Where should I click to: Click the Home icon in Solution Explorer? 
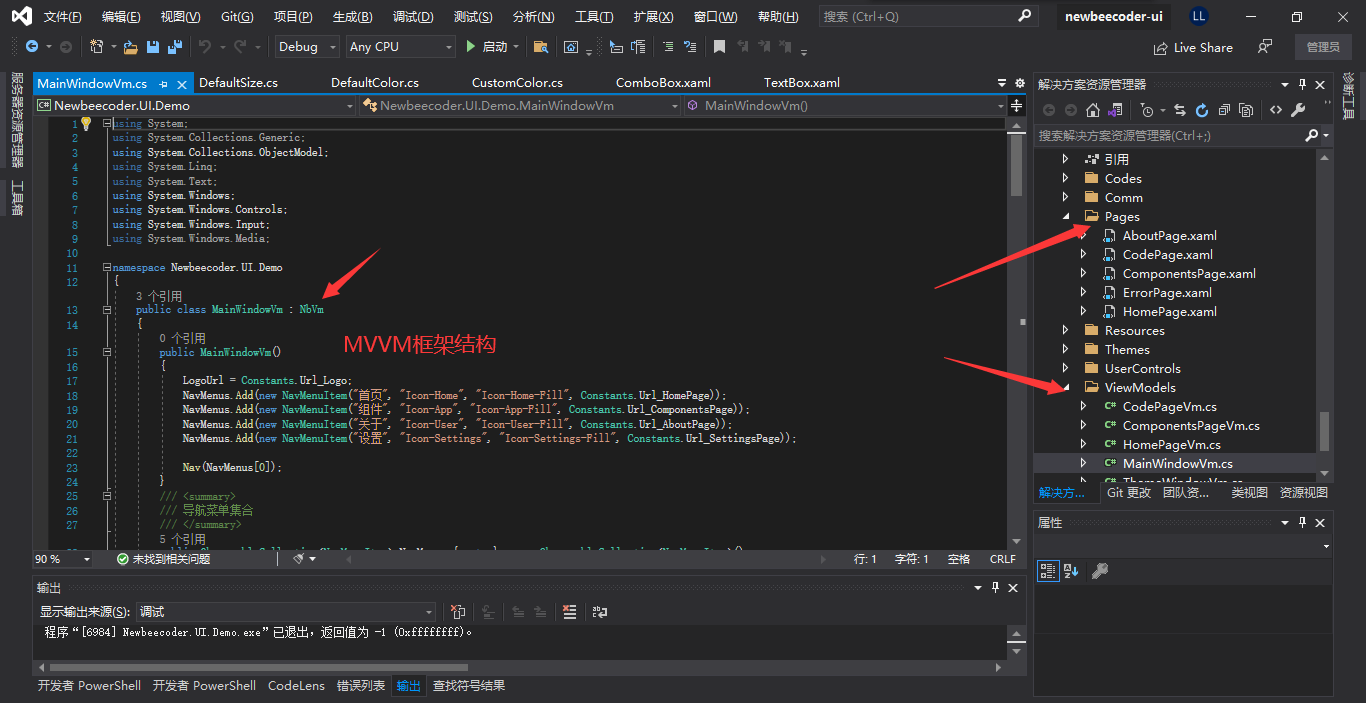tap(1093, 110)
